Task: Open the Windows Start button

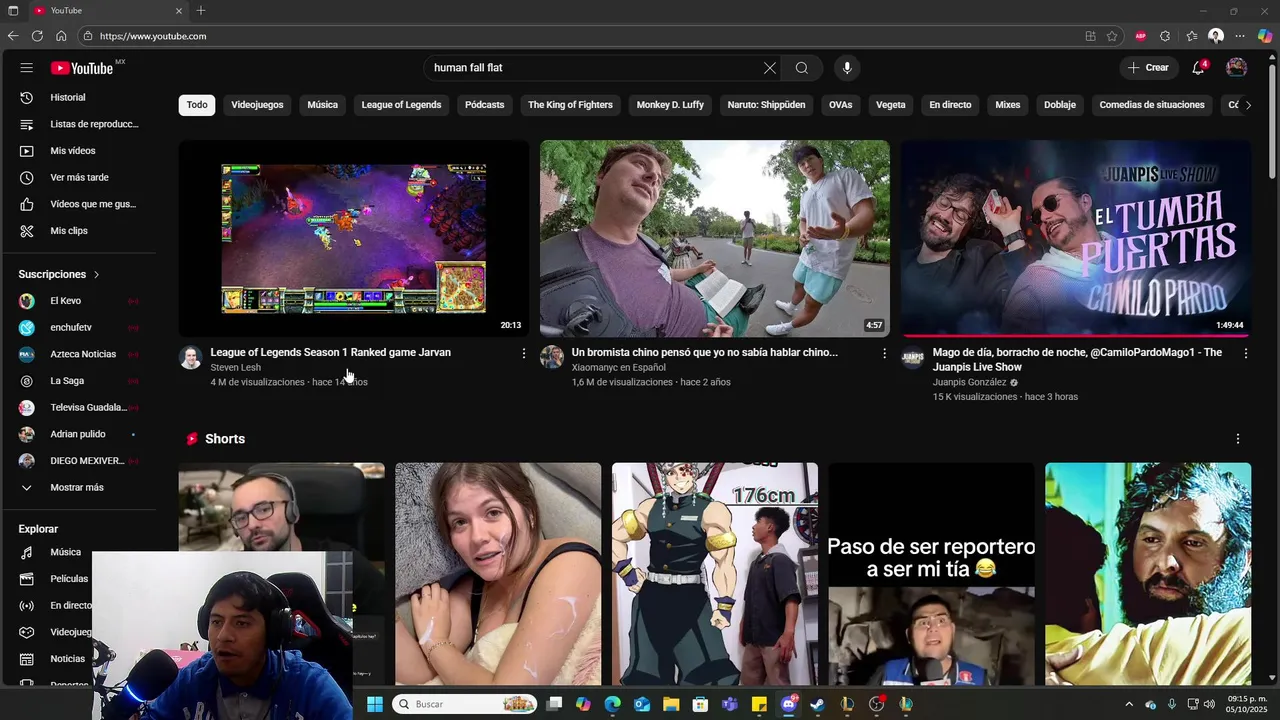Action: 375,704
